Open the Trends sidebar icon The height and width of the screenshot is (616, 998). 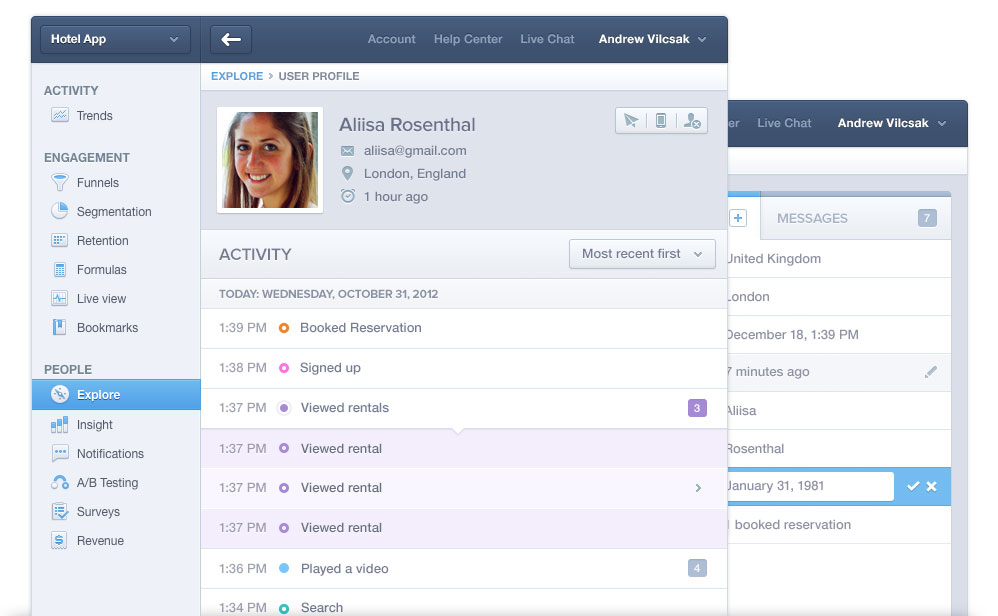point(60,115)
